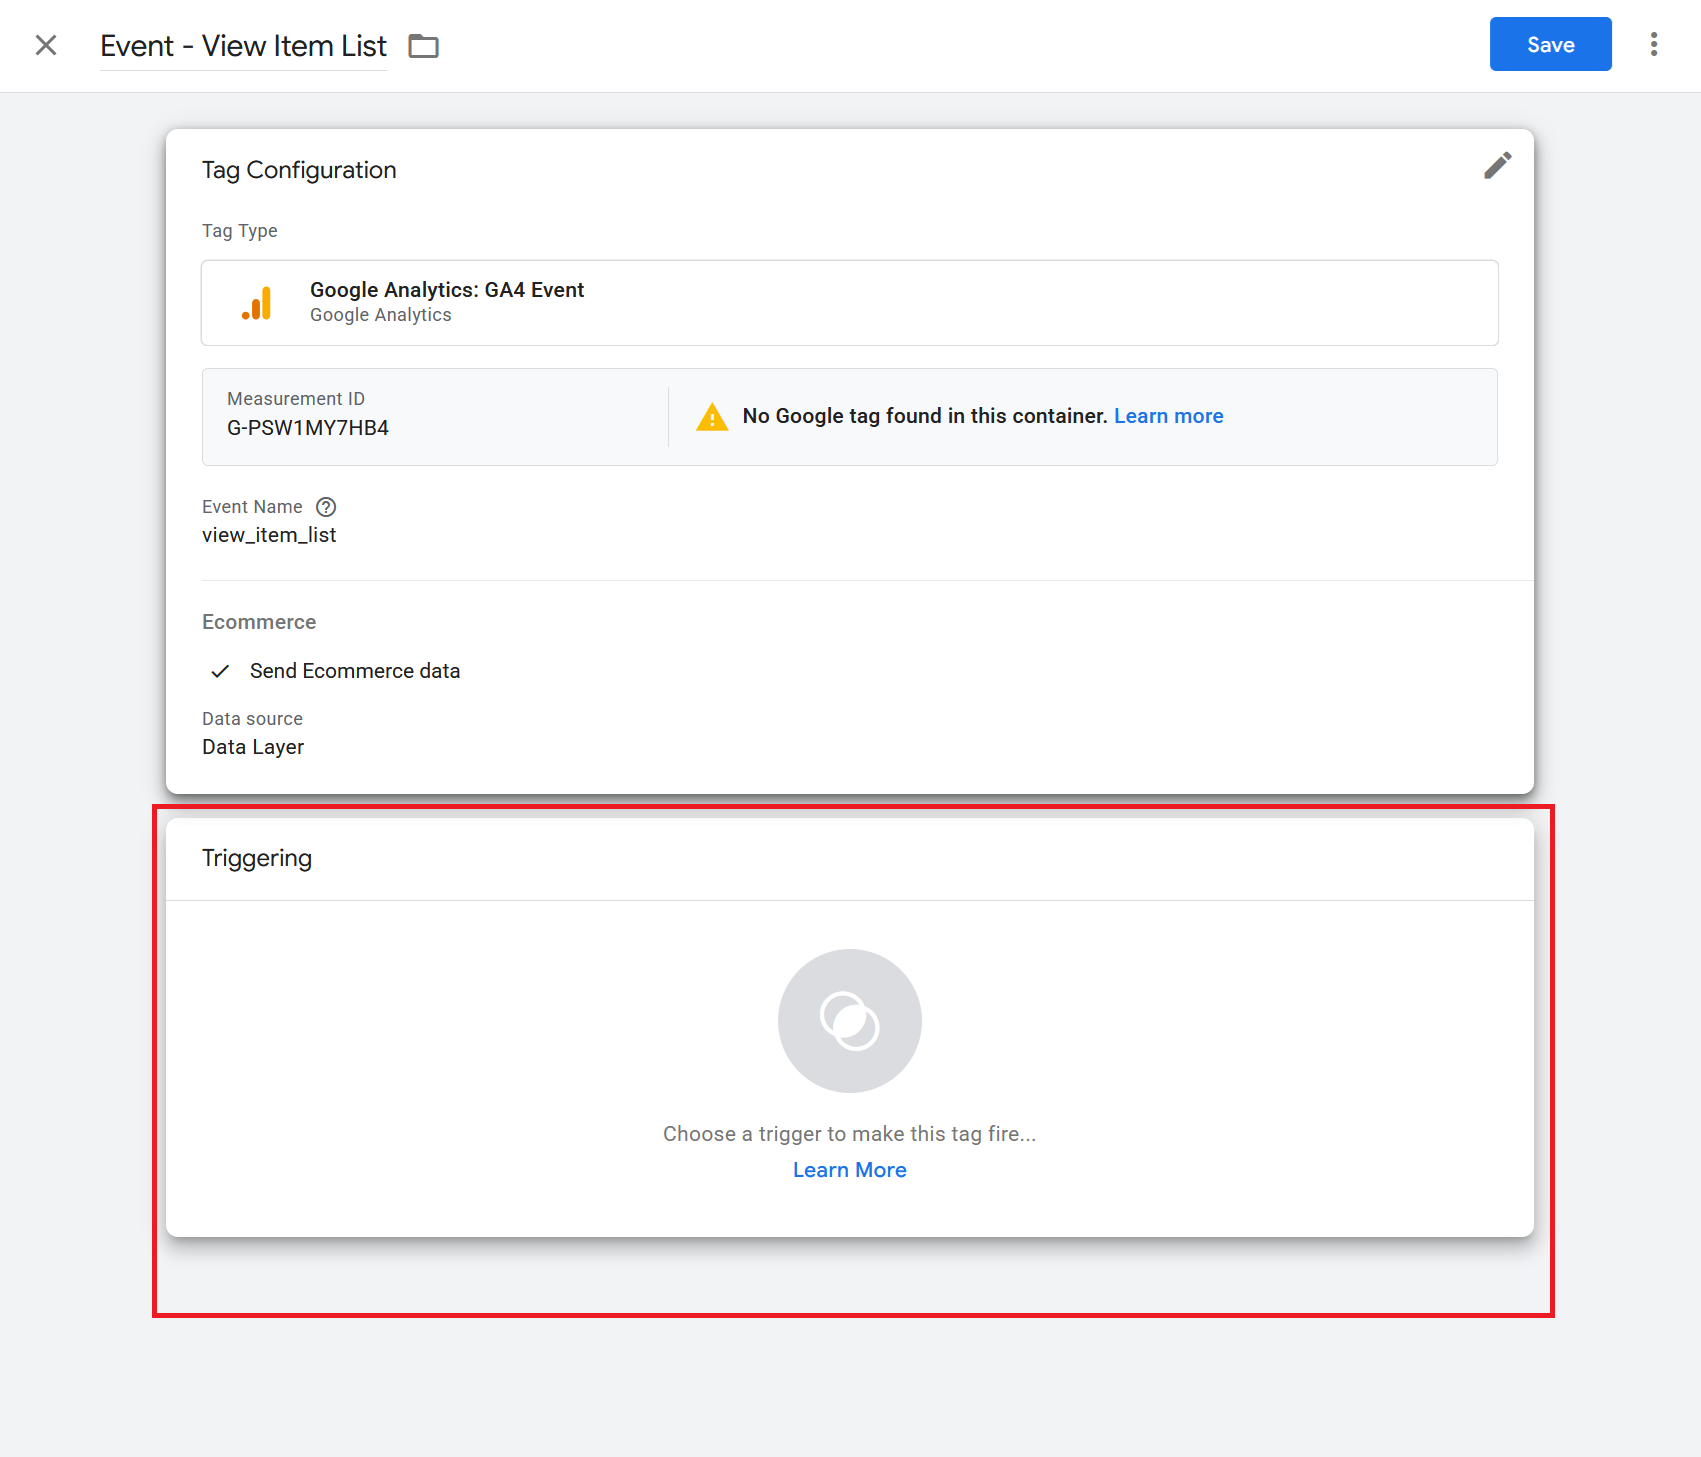Open the three-dot more actions menu
The width and height of the screenshot is (1701, 1457).
coord(1654,44)
